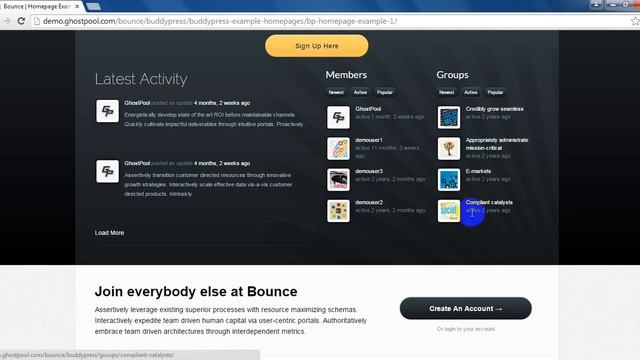Open the demouser1 profile link
This screenshot has height=360, width=640.
[369, 140]
